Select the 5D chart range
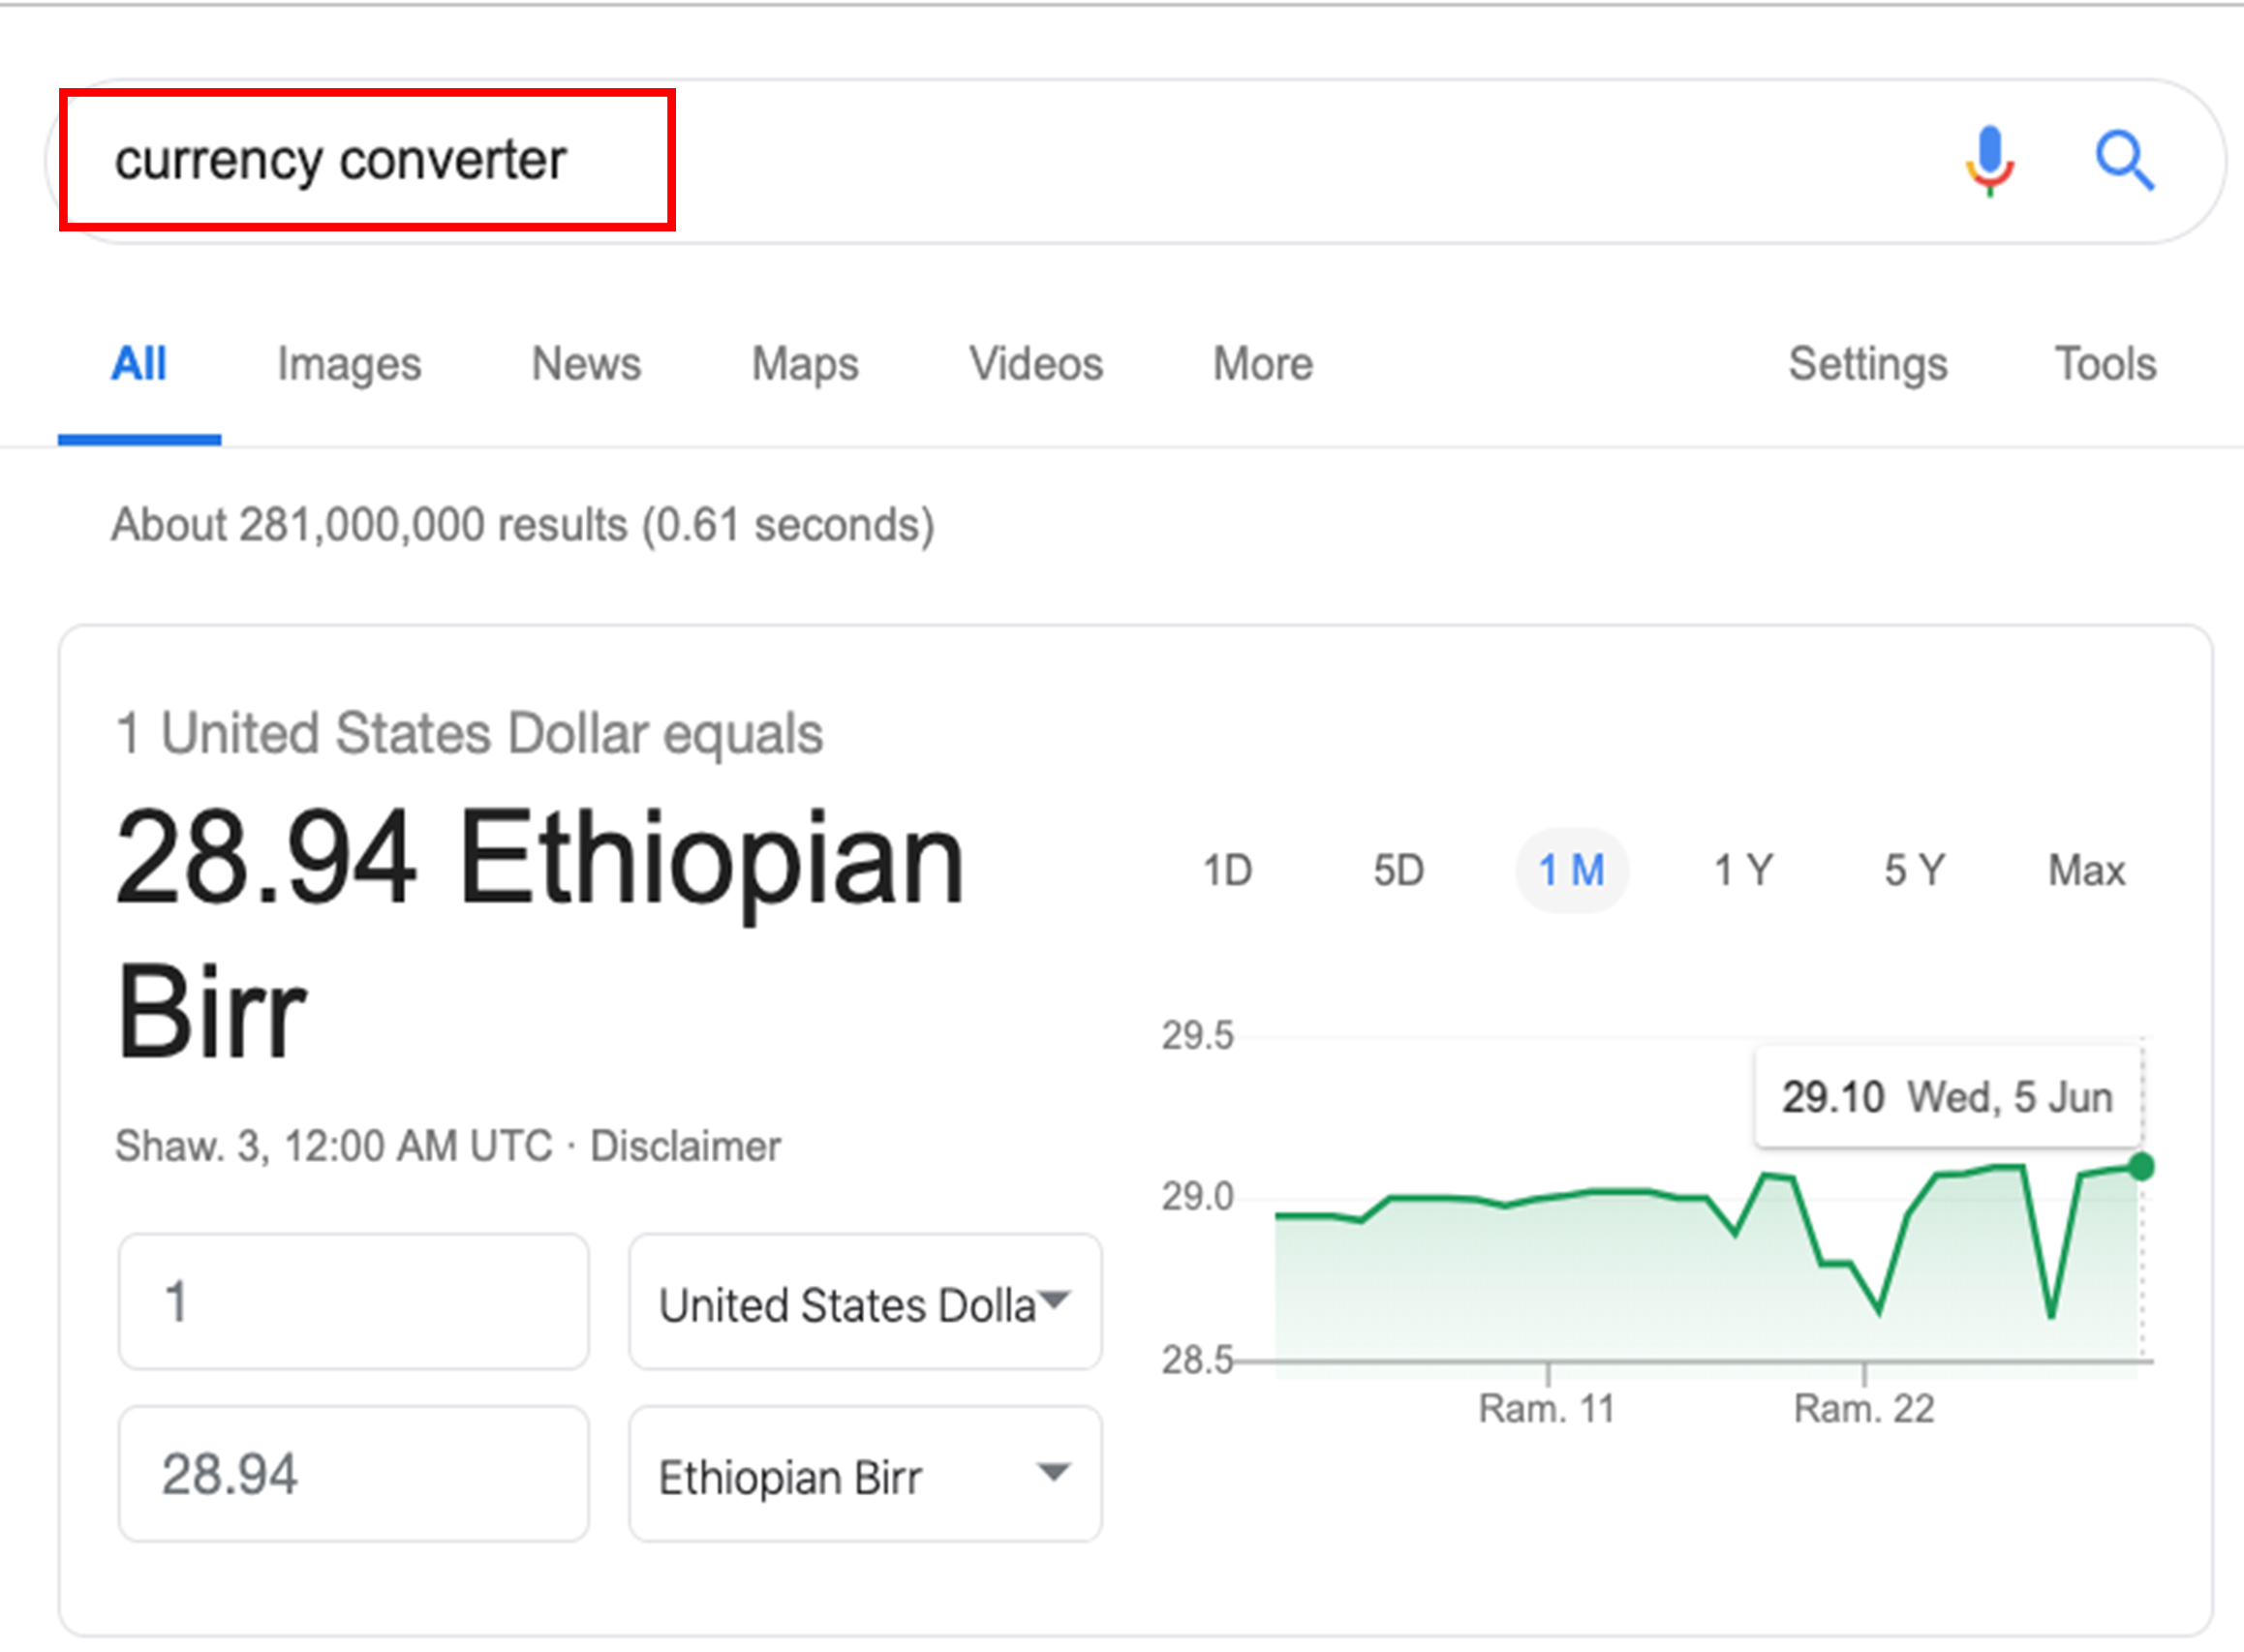2244x1652 pixels. [1398, 870]
